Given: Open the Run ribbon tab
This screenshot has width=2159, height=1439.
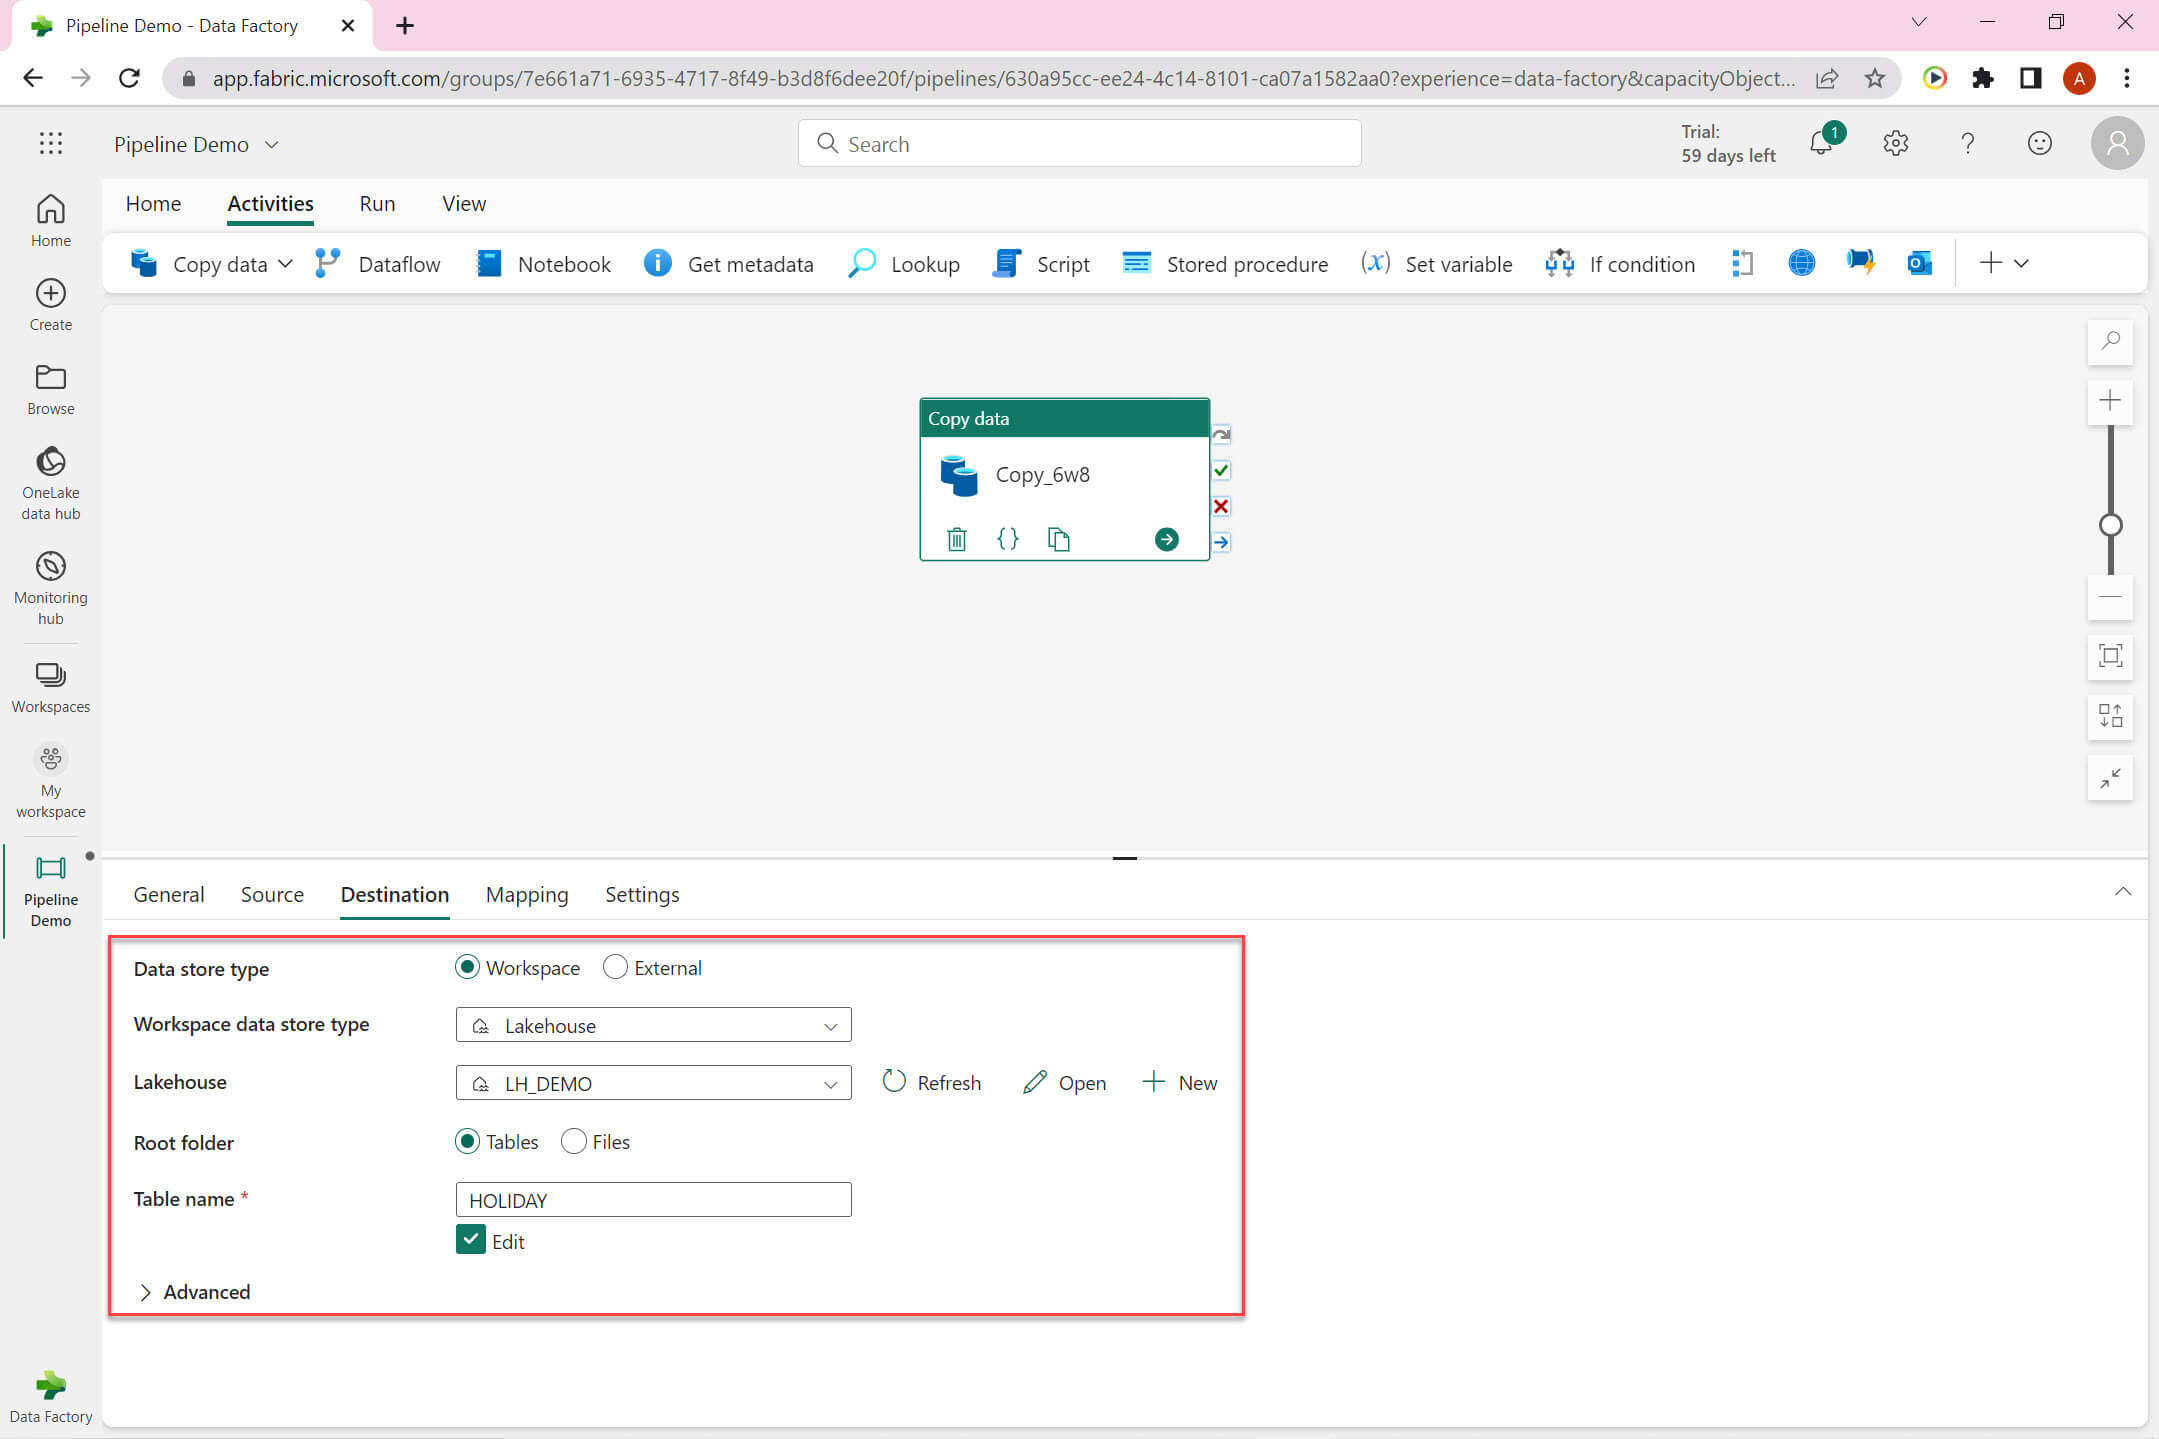Looking at the screenshot, I should point(377,204).
